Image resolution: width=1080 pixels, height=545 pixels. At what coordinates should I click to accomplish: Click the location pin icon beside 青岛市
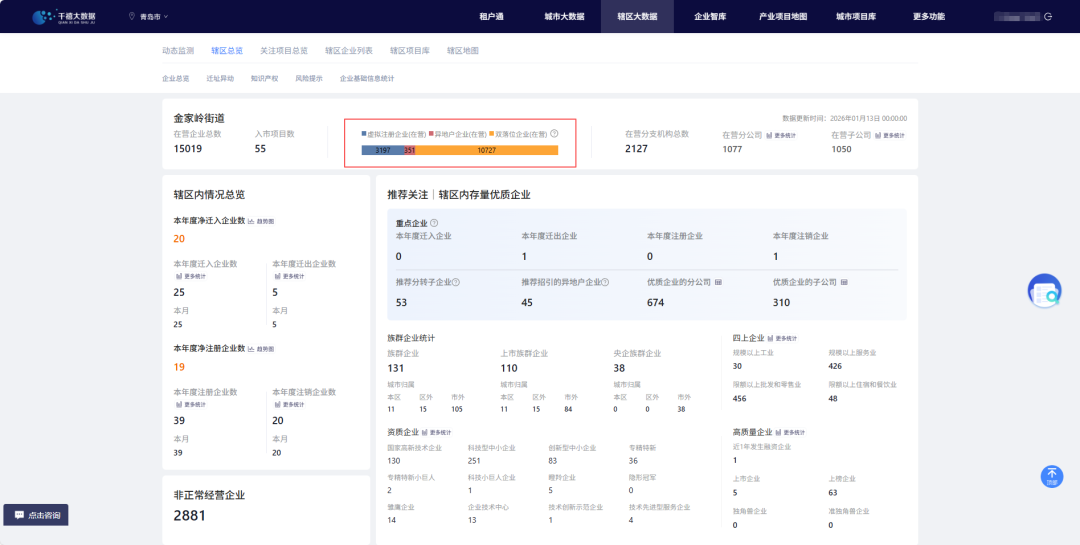click(132, 16)
